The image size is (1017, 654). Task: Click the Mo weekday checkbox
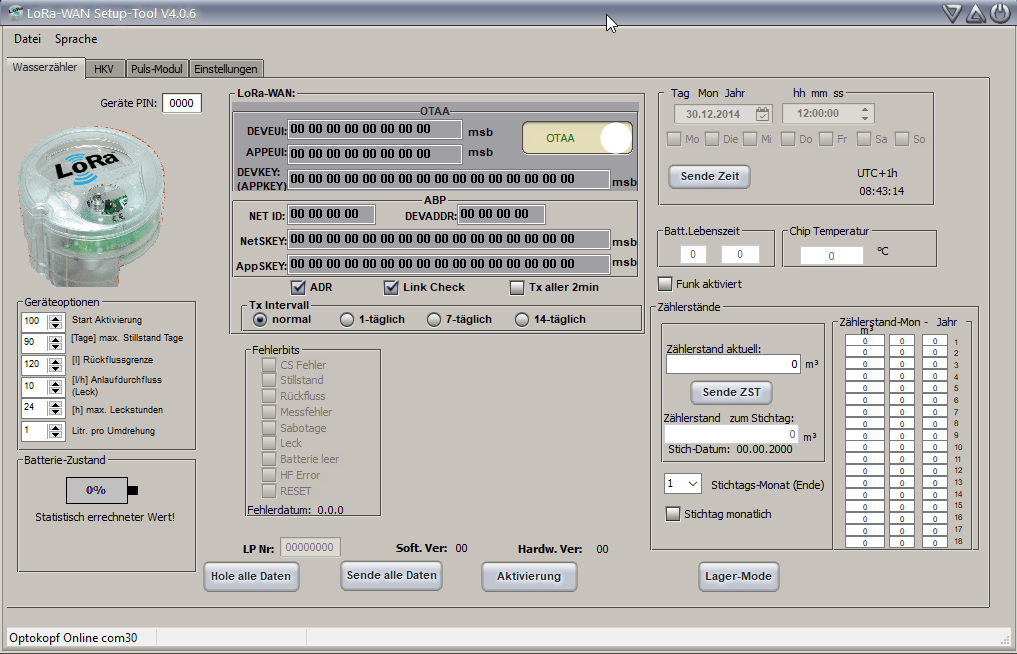point(674,139)
